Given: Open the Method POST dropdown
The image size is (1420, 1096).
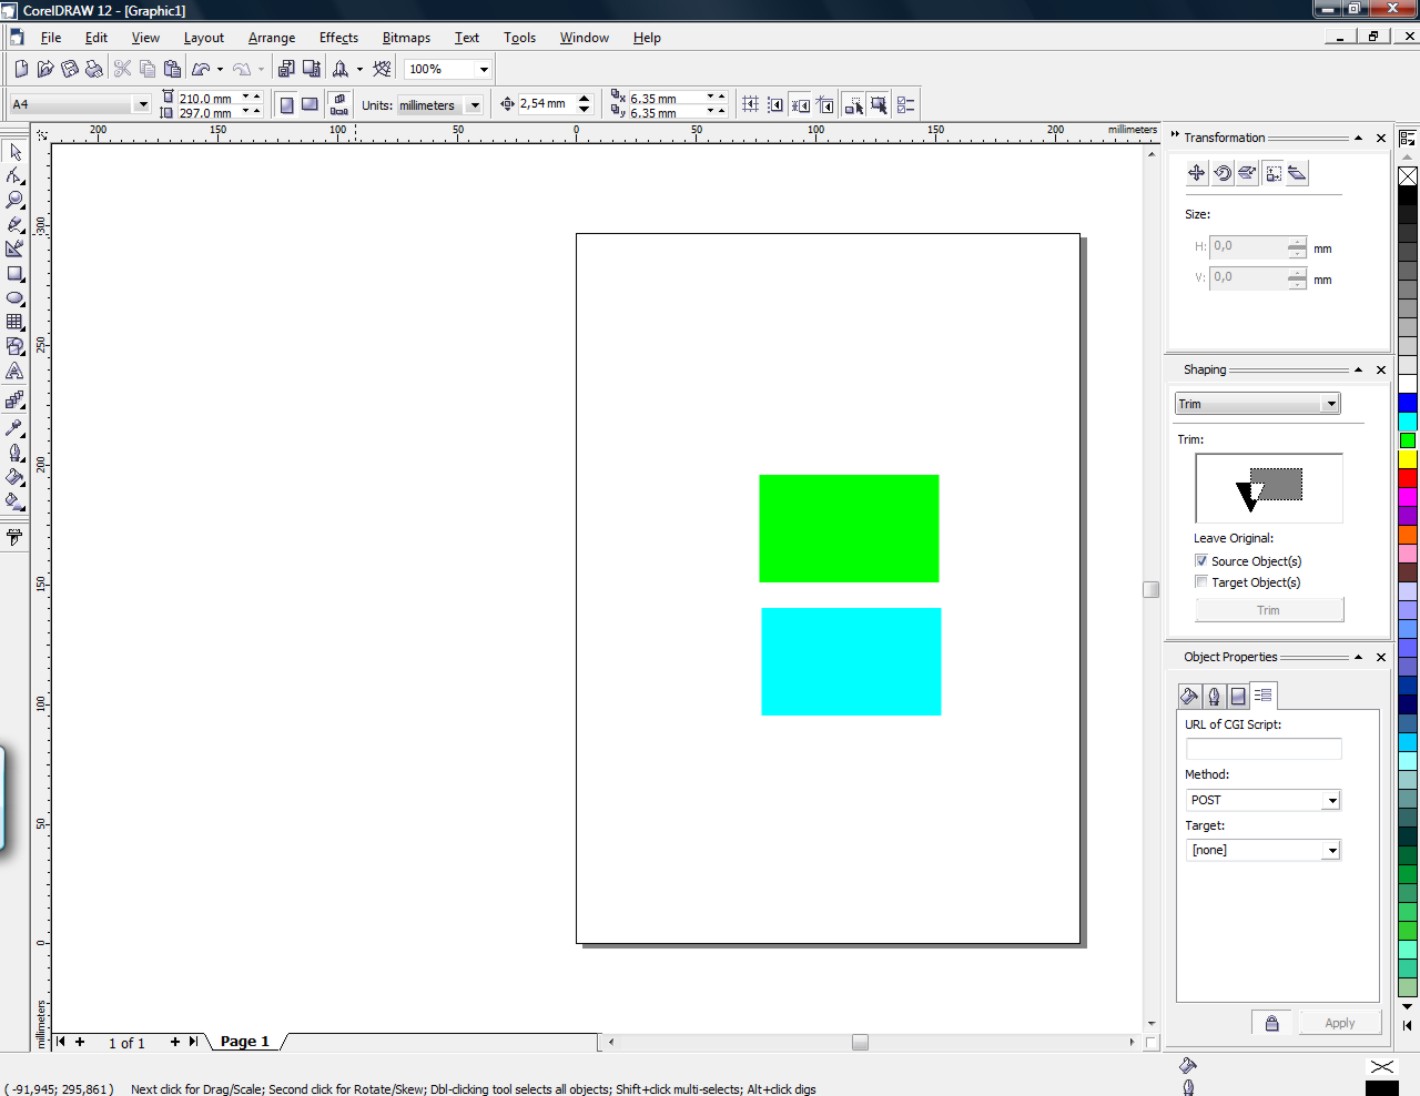Looking at the screenshot, I should 1331,800.
